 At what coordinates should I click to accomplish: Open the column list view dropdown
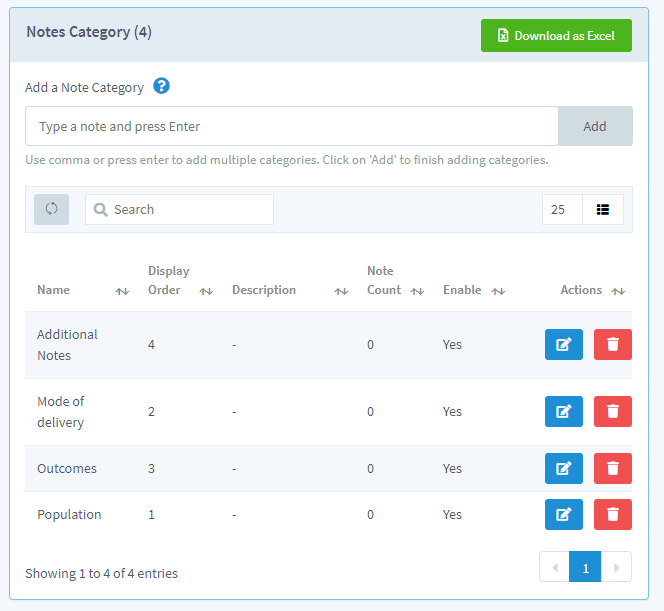click(x=603, y=210)
